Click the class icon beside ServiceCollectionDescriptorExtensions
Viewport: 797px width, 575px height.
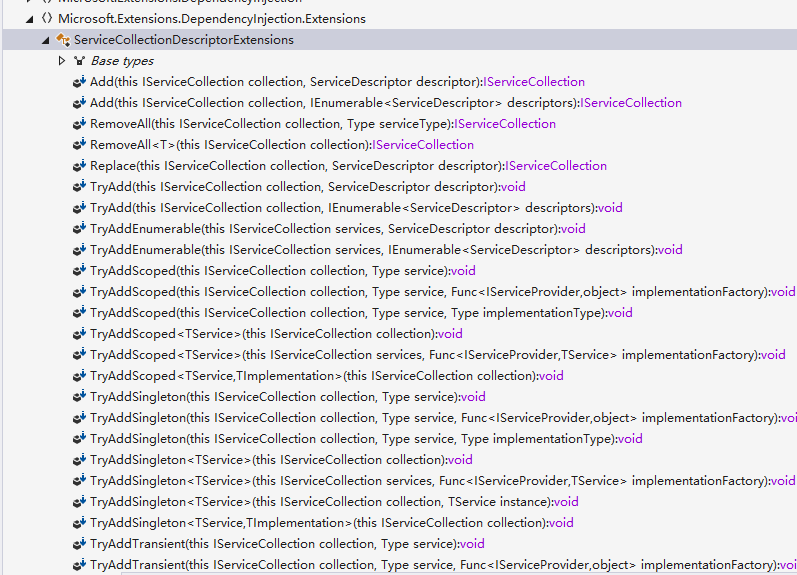click(x=63, y=40)
